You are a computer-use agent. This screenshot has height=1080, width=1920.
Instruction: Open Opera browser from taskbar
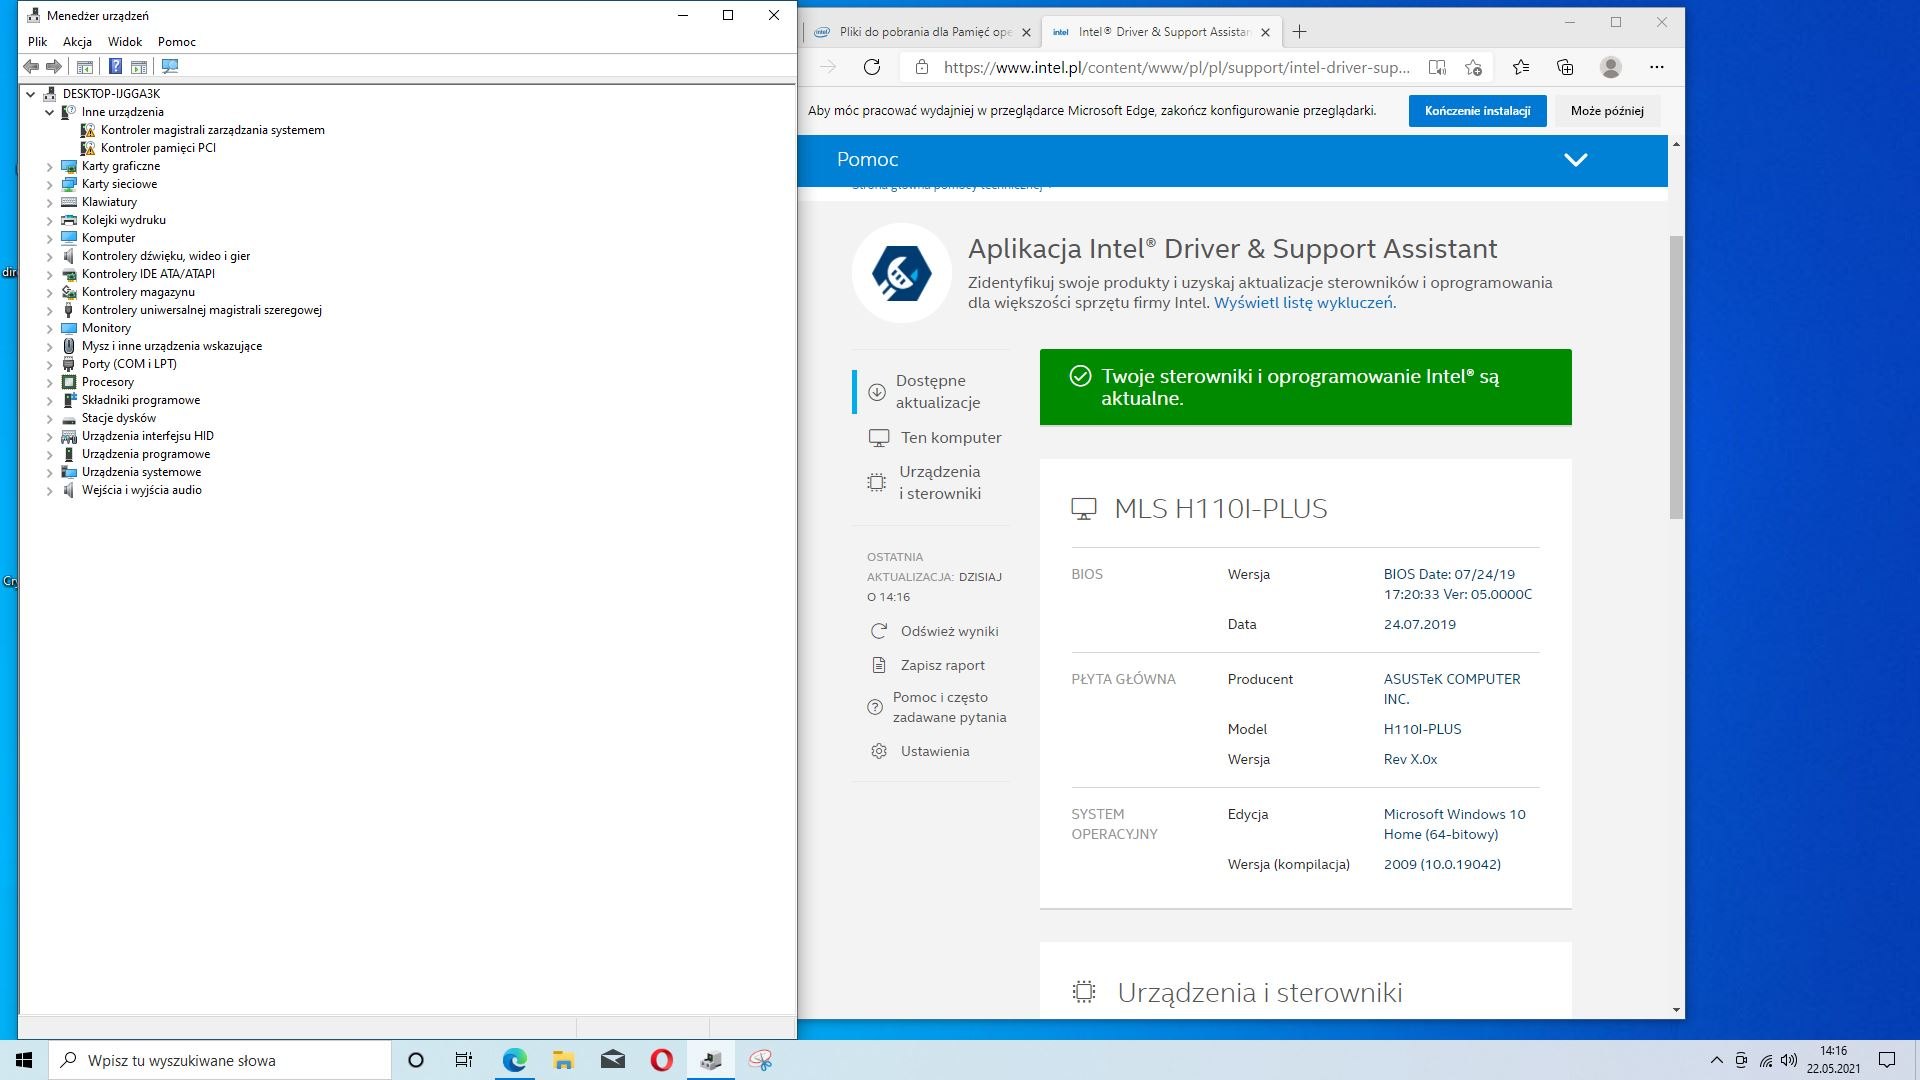click(x=661, y=1060)
